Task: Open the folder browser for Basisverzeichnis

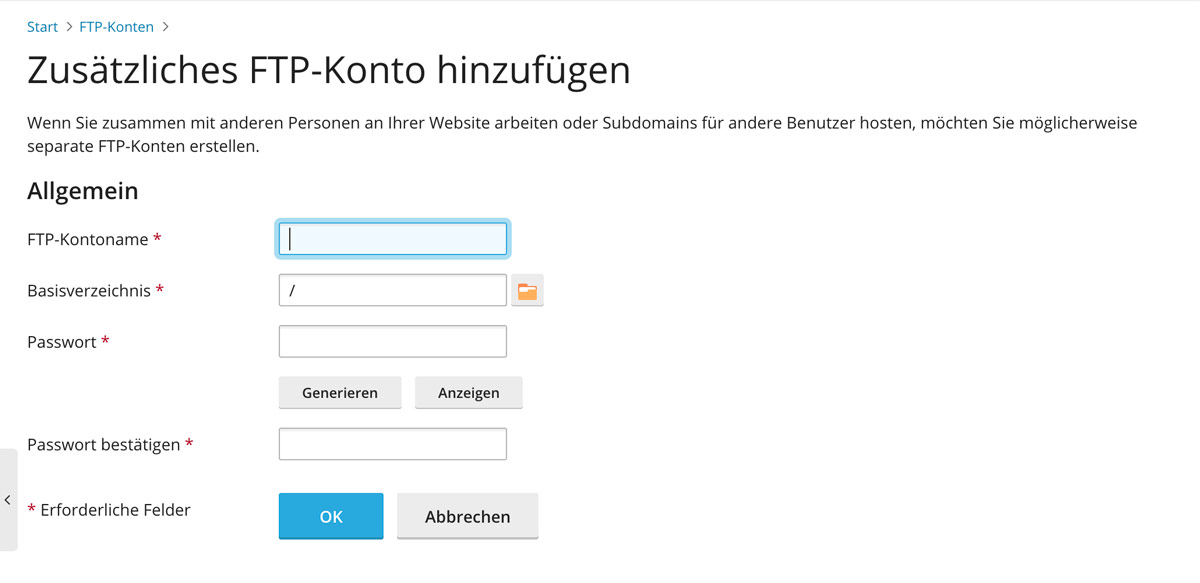Action: [x=527, y=291]
